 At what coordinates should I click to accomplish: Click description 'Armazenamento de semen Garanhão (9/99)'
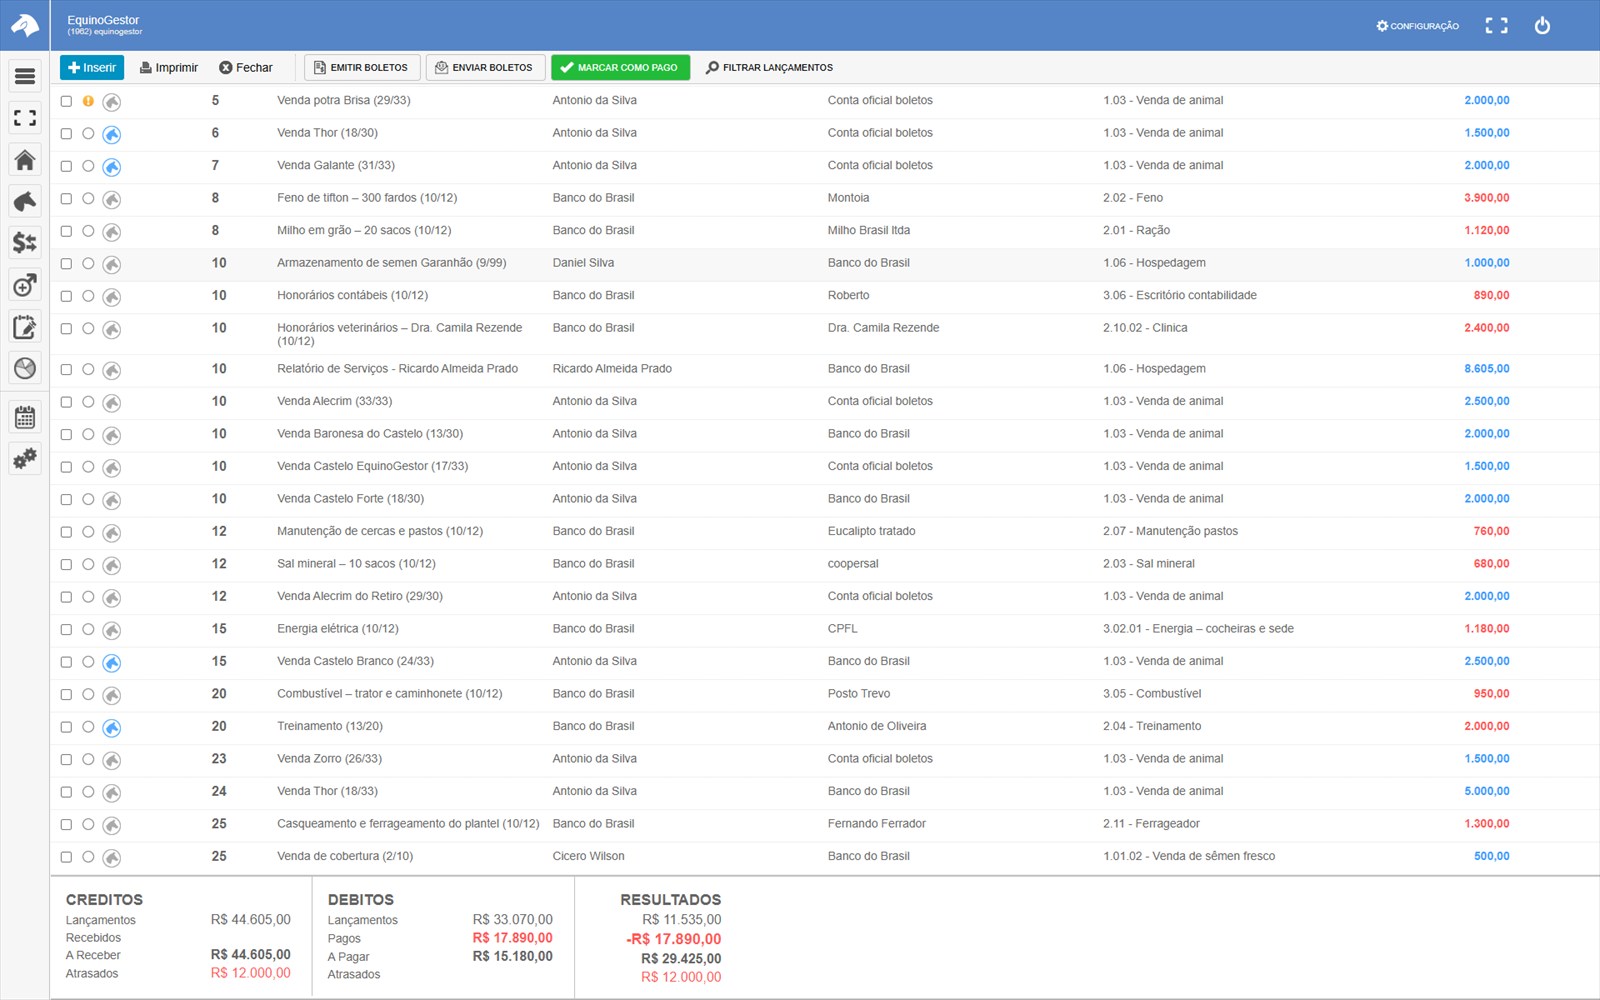pos(392,263)
